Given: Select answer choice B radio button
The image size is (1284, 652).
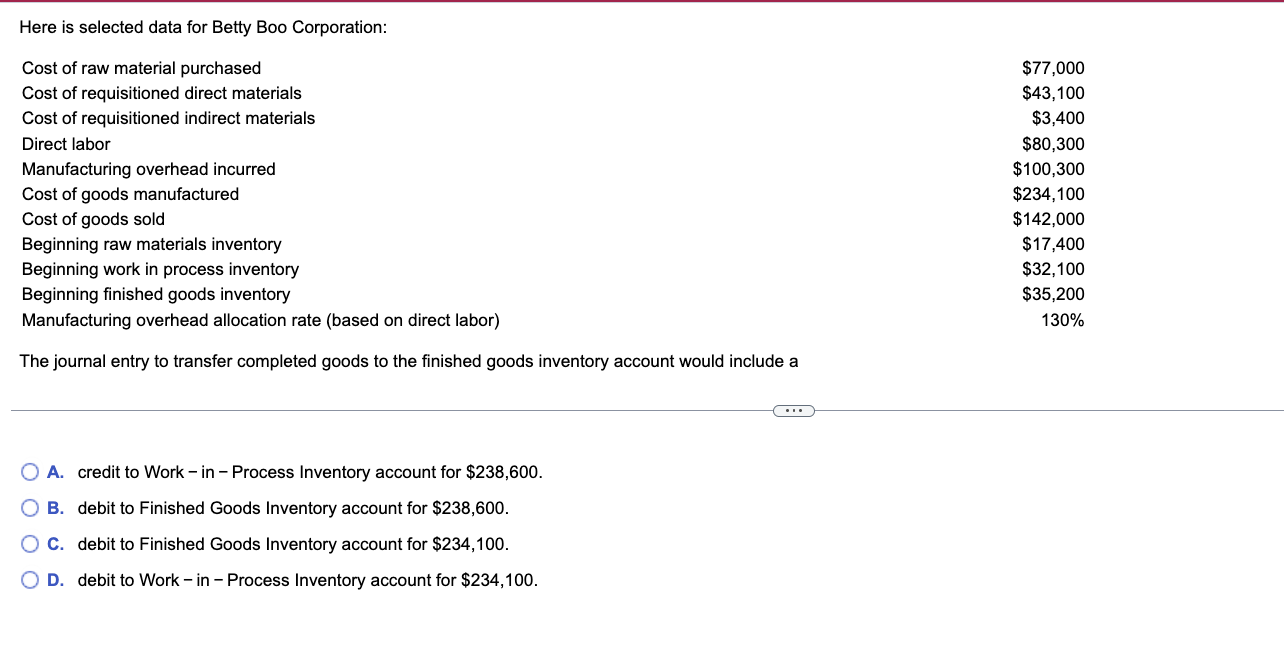Looking at the screenshot, I should 30,507.
